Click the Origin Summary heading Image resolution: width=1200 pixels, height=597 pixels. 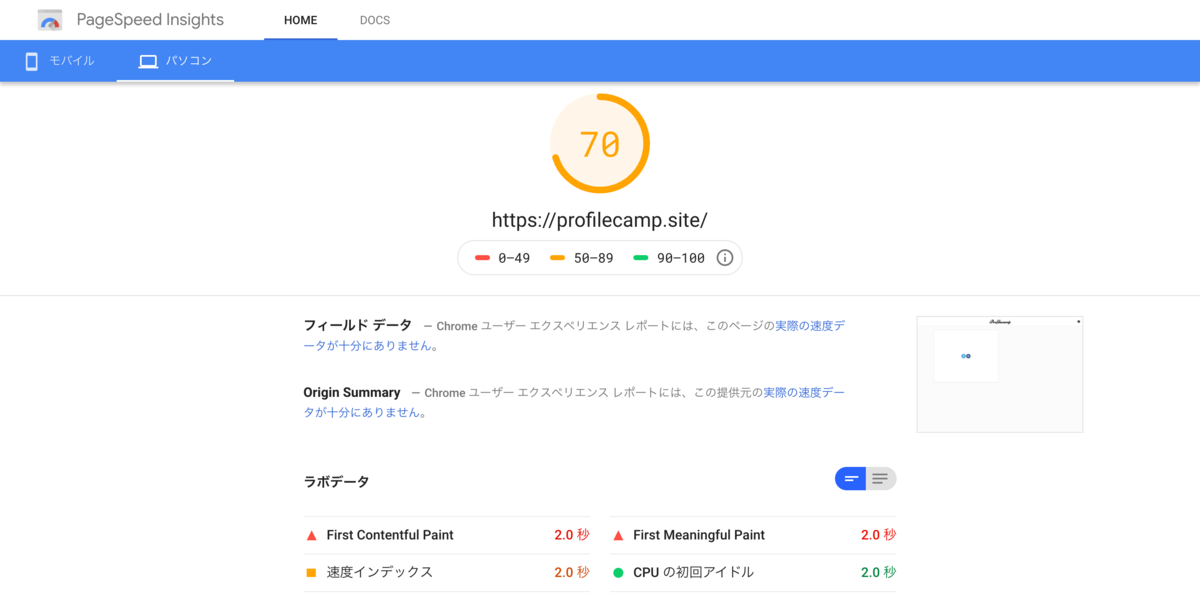pyautogui.click(x=352, y=393)
